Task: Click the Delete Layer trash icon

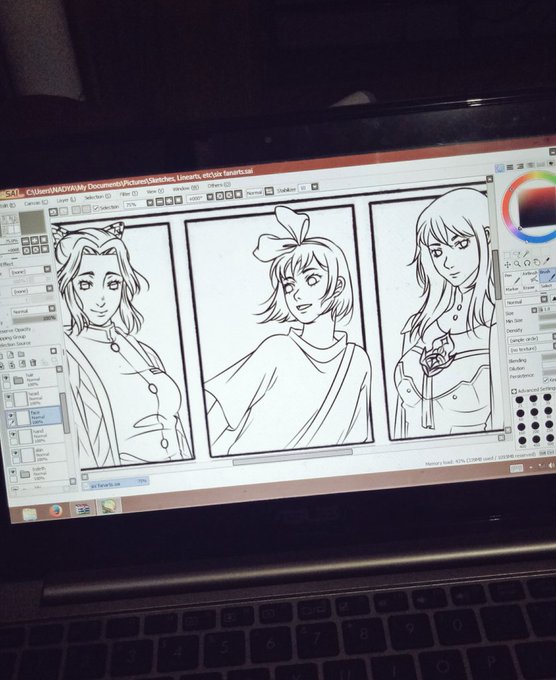Action: click(33, 363)
